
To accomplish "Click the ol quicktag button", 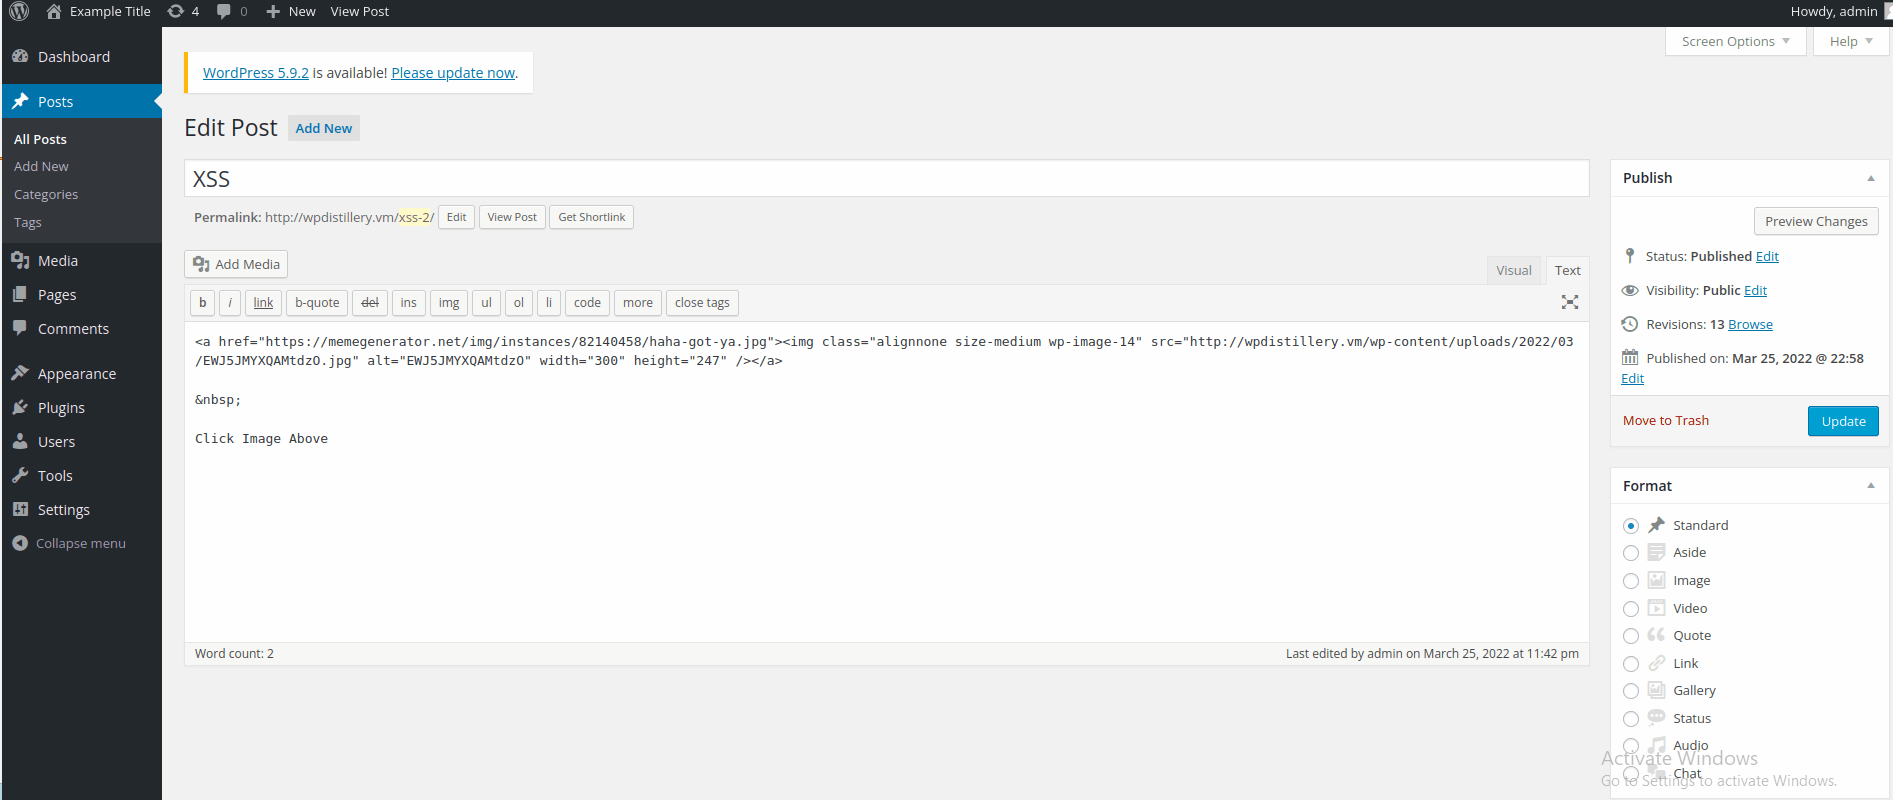I will (x=519, y=303).
